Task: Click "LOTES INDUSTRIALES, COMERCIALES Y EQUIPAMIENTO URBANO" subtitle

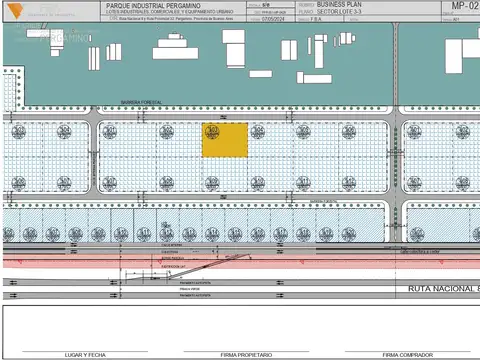Action: click(x=170, y=12)
